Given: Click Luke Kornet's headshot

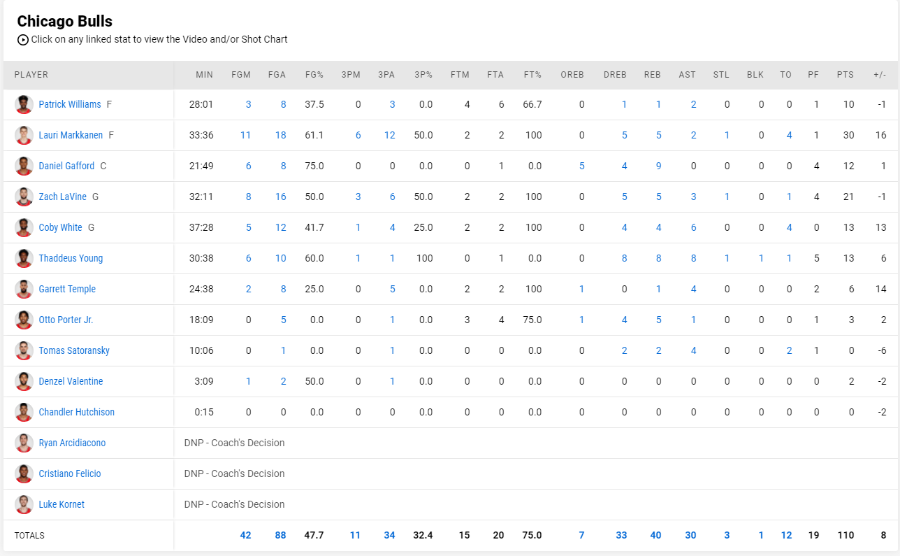Looking at the screenshot, I should tap(24, 504).
